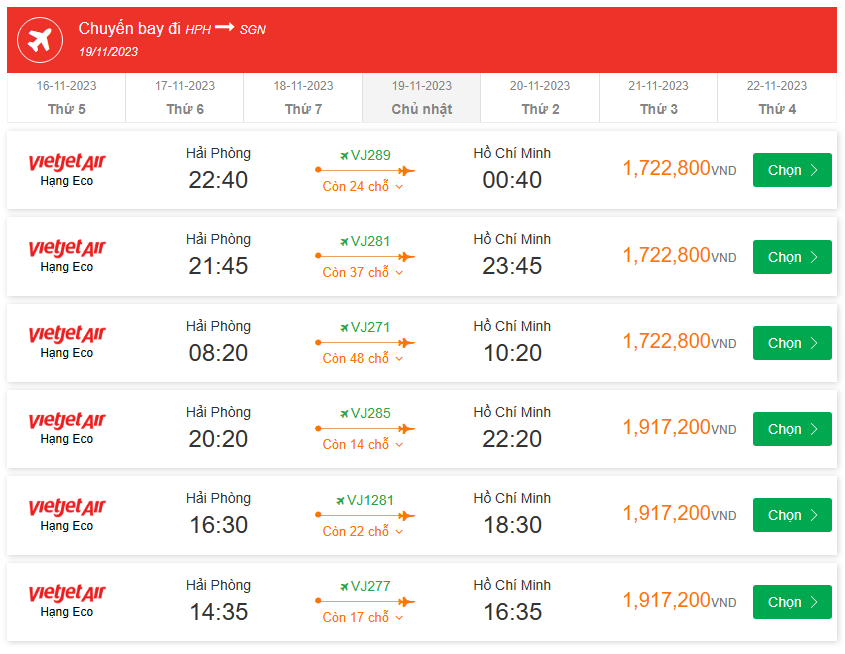Switch to the 16-11-2023 Thứ 5 date tab
The width and height of the screenshot is (845, 654).
(x=67, y=98)
